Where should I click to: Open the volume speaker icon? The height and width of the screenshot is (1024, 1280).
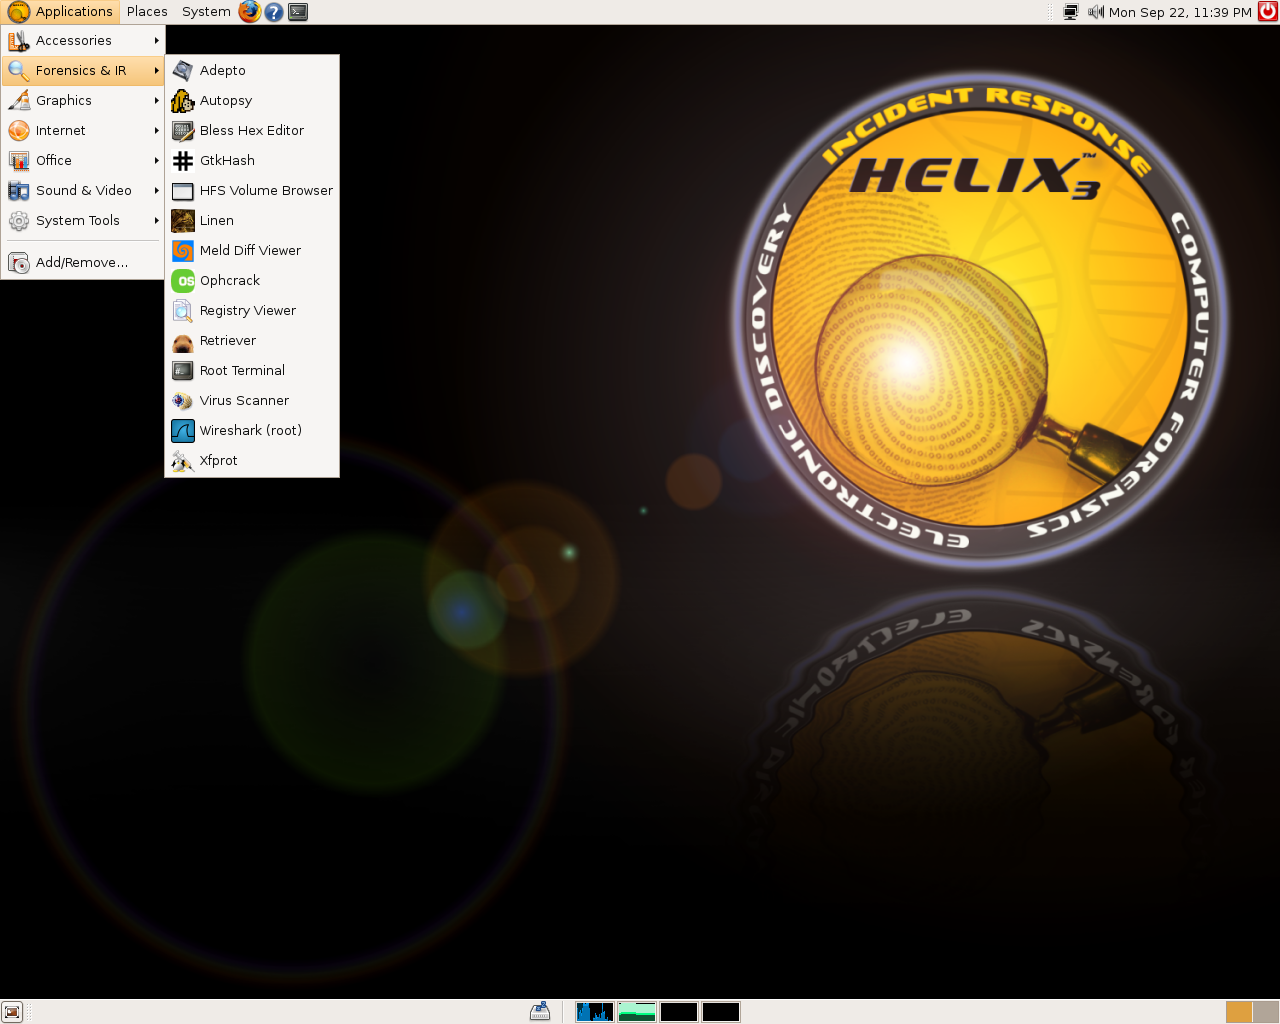point(1096,12)
